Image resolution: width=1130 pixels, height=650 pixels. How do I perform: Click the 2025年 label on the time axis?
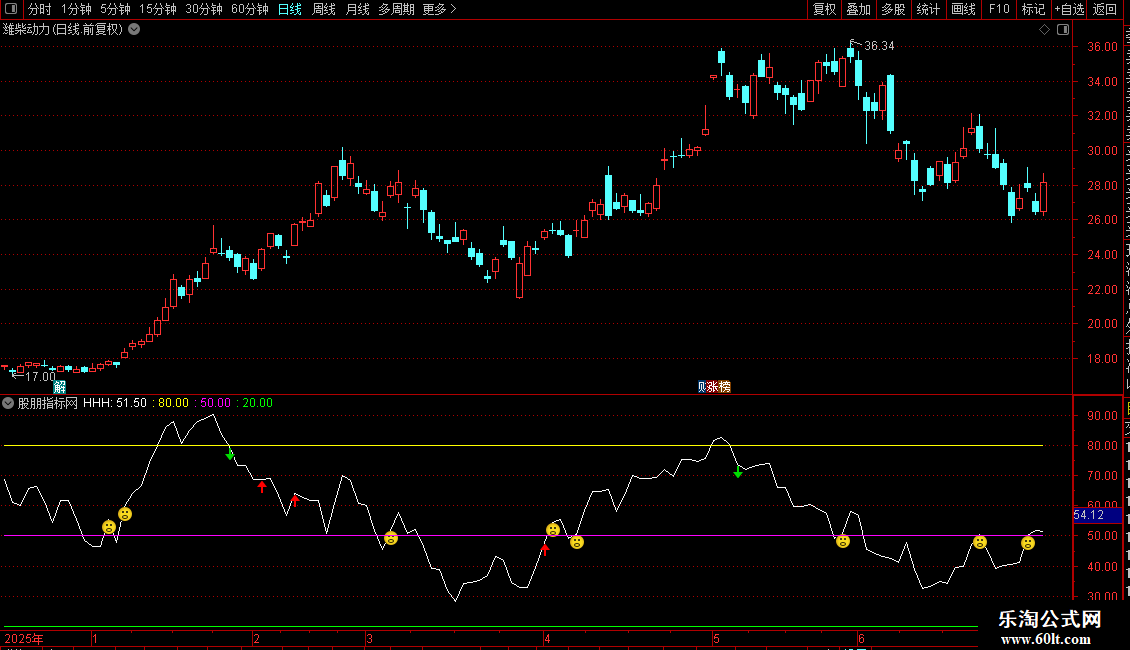click(24, 638)
